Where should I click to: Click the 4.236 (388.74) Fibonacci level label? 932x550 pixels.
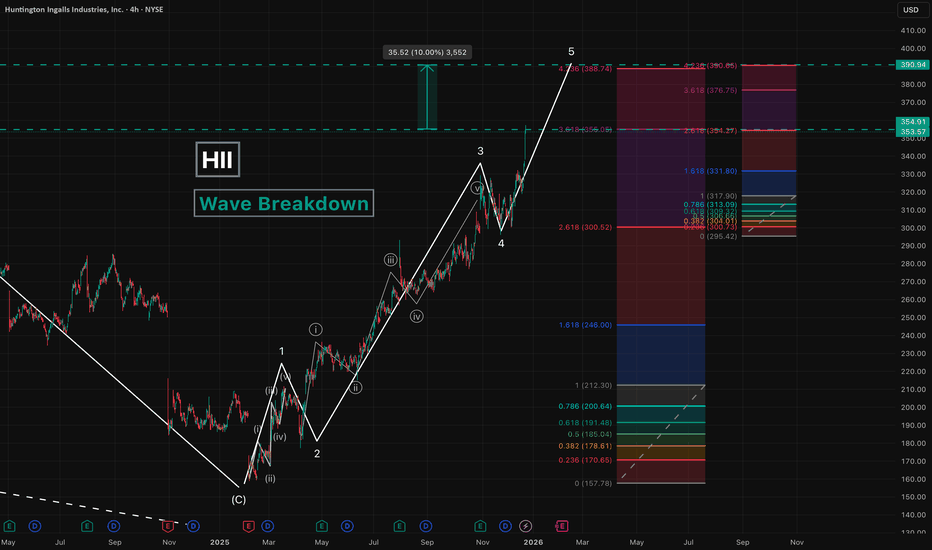[585, 69]
